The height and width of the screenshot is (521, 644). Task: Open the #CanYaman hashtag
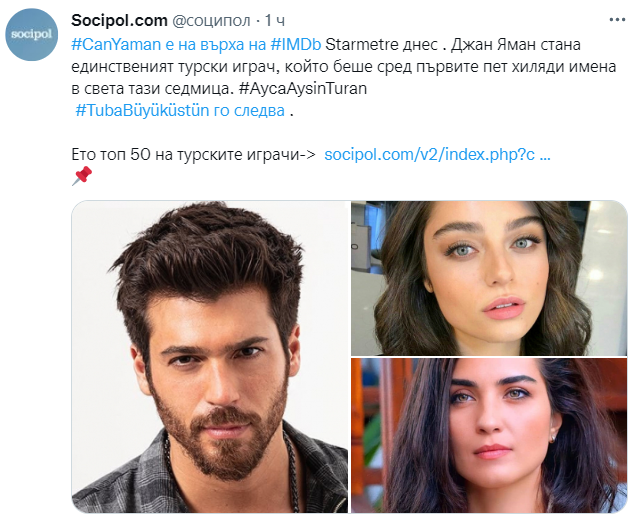[116, 44]
